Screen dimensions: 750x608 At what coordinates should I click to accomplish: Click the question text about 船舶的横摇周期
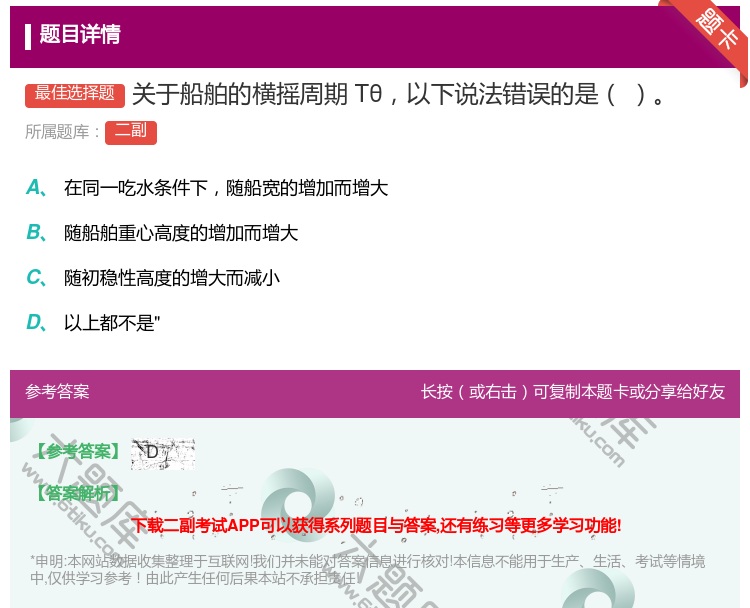pos(398,94)
